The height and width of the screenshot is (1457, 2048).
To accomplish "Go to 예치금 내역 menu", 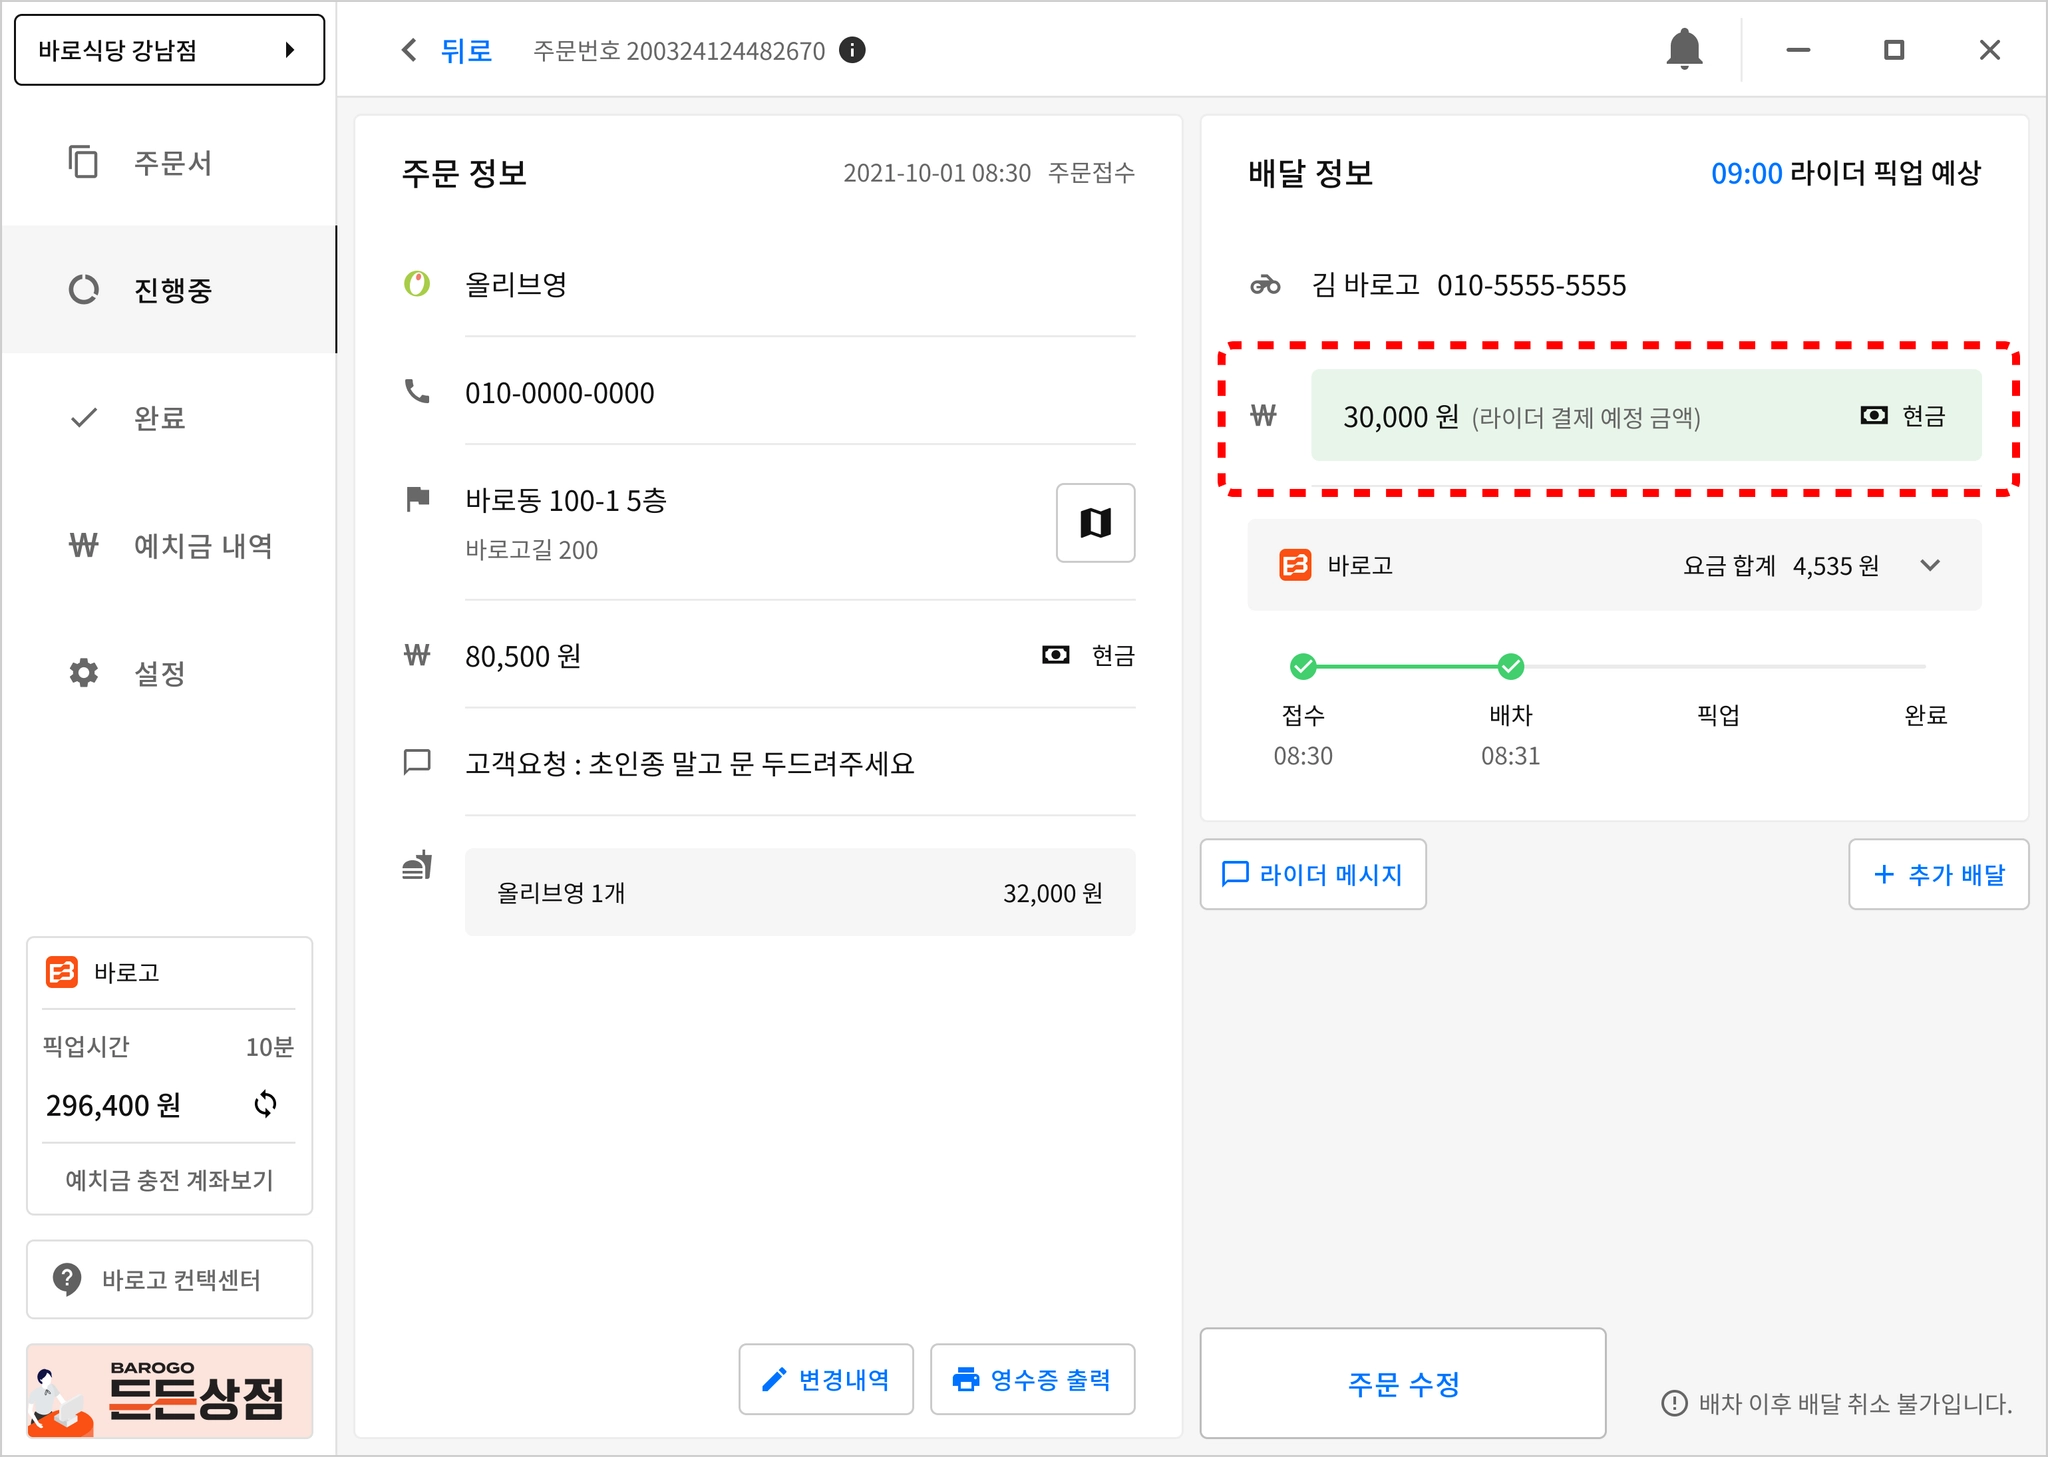I will pos(202,546).
